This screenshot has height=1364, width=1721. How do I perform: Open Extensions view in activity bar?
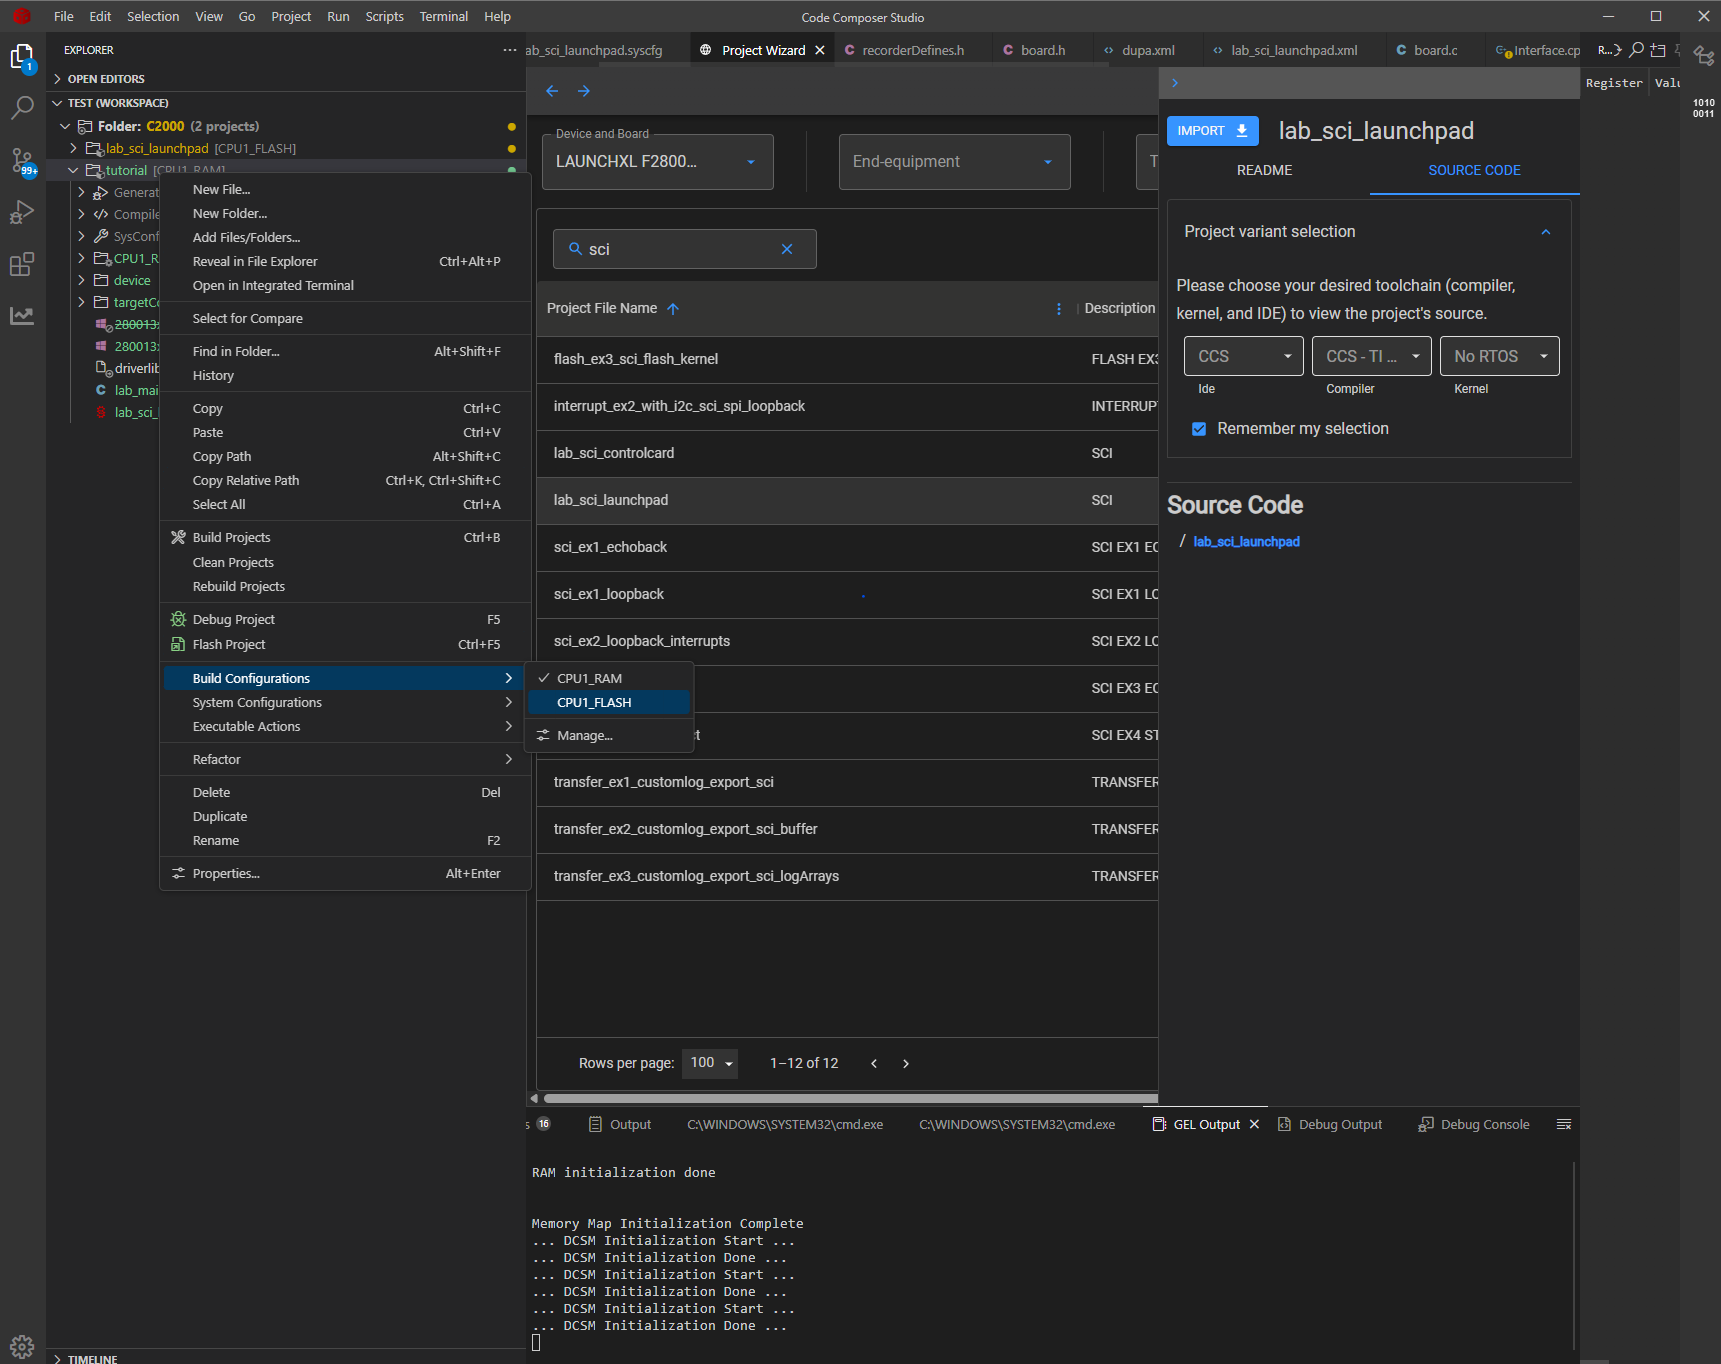point(22,264)
